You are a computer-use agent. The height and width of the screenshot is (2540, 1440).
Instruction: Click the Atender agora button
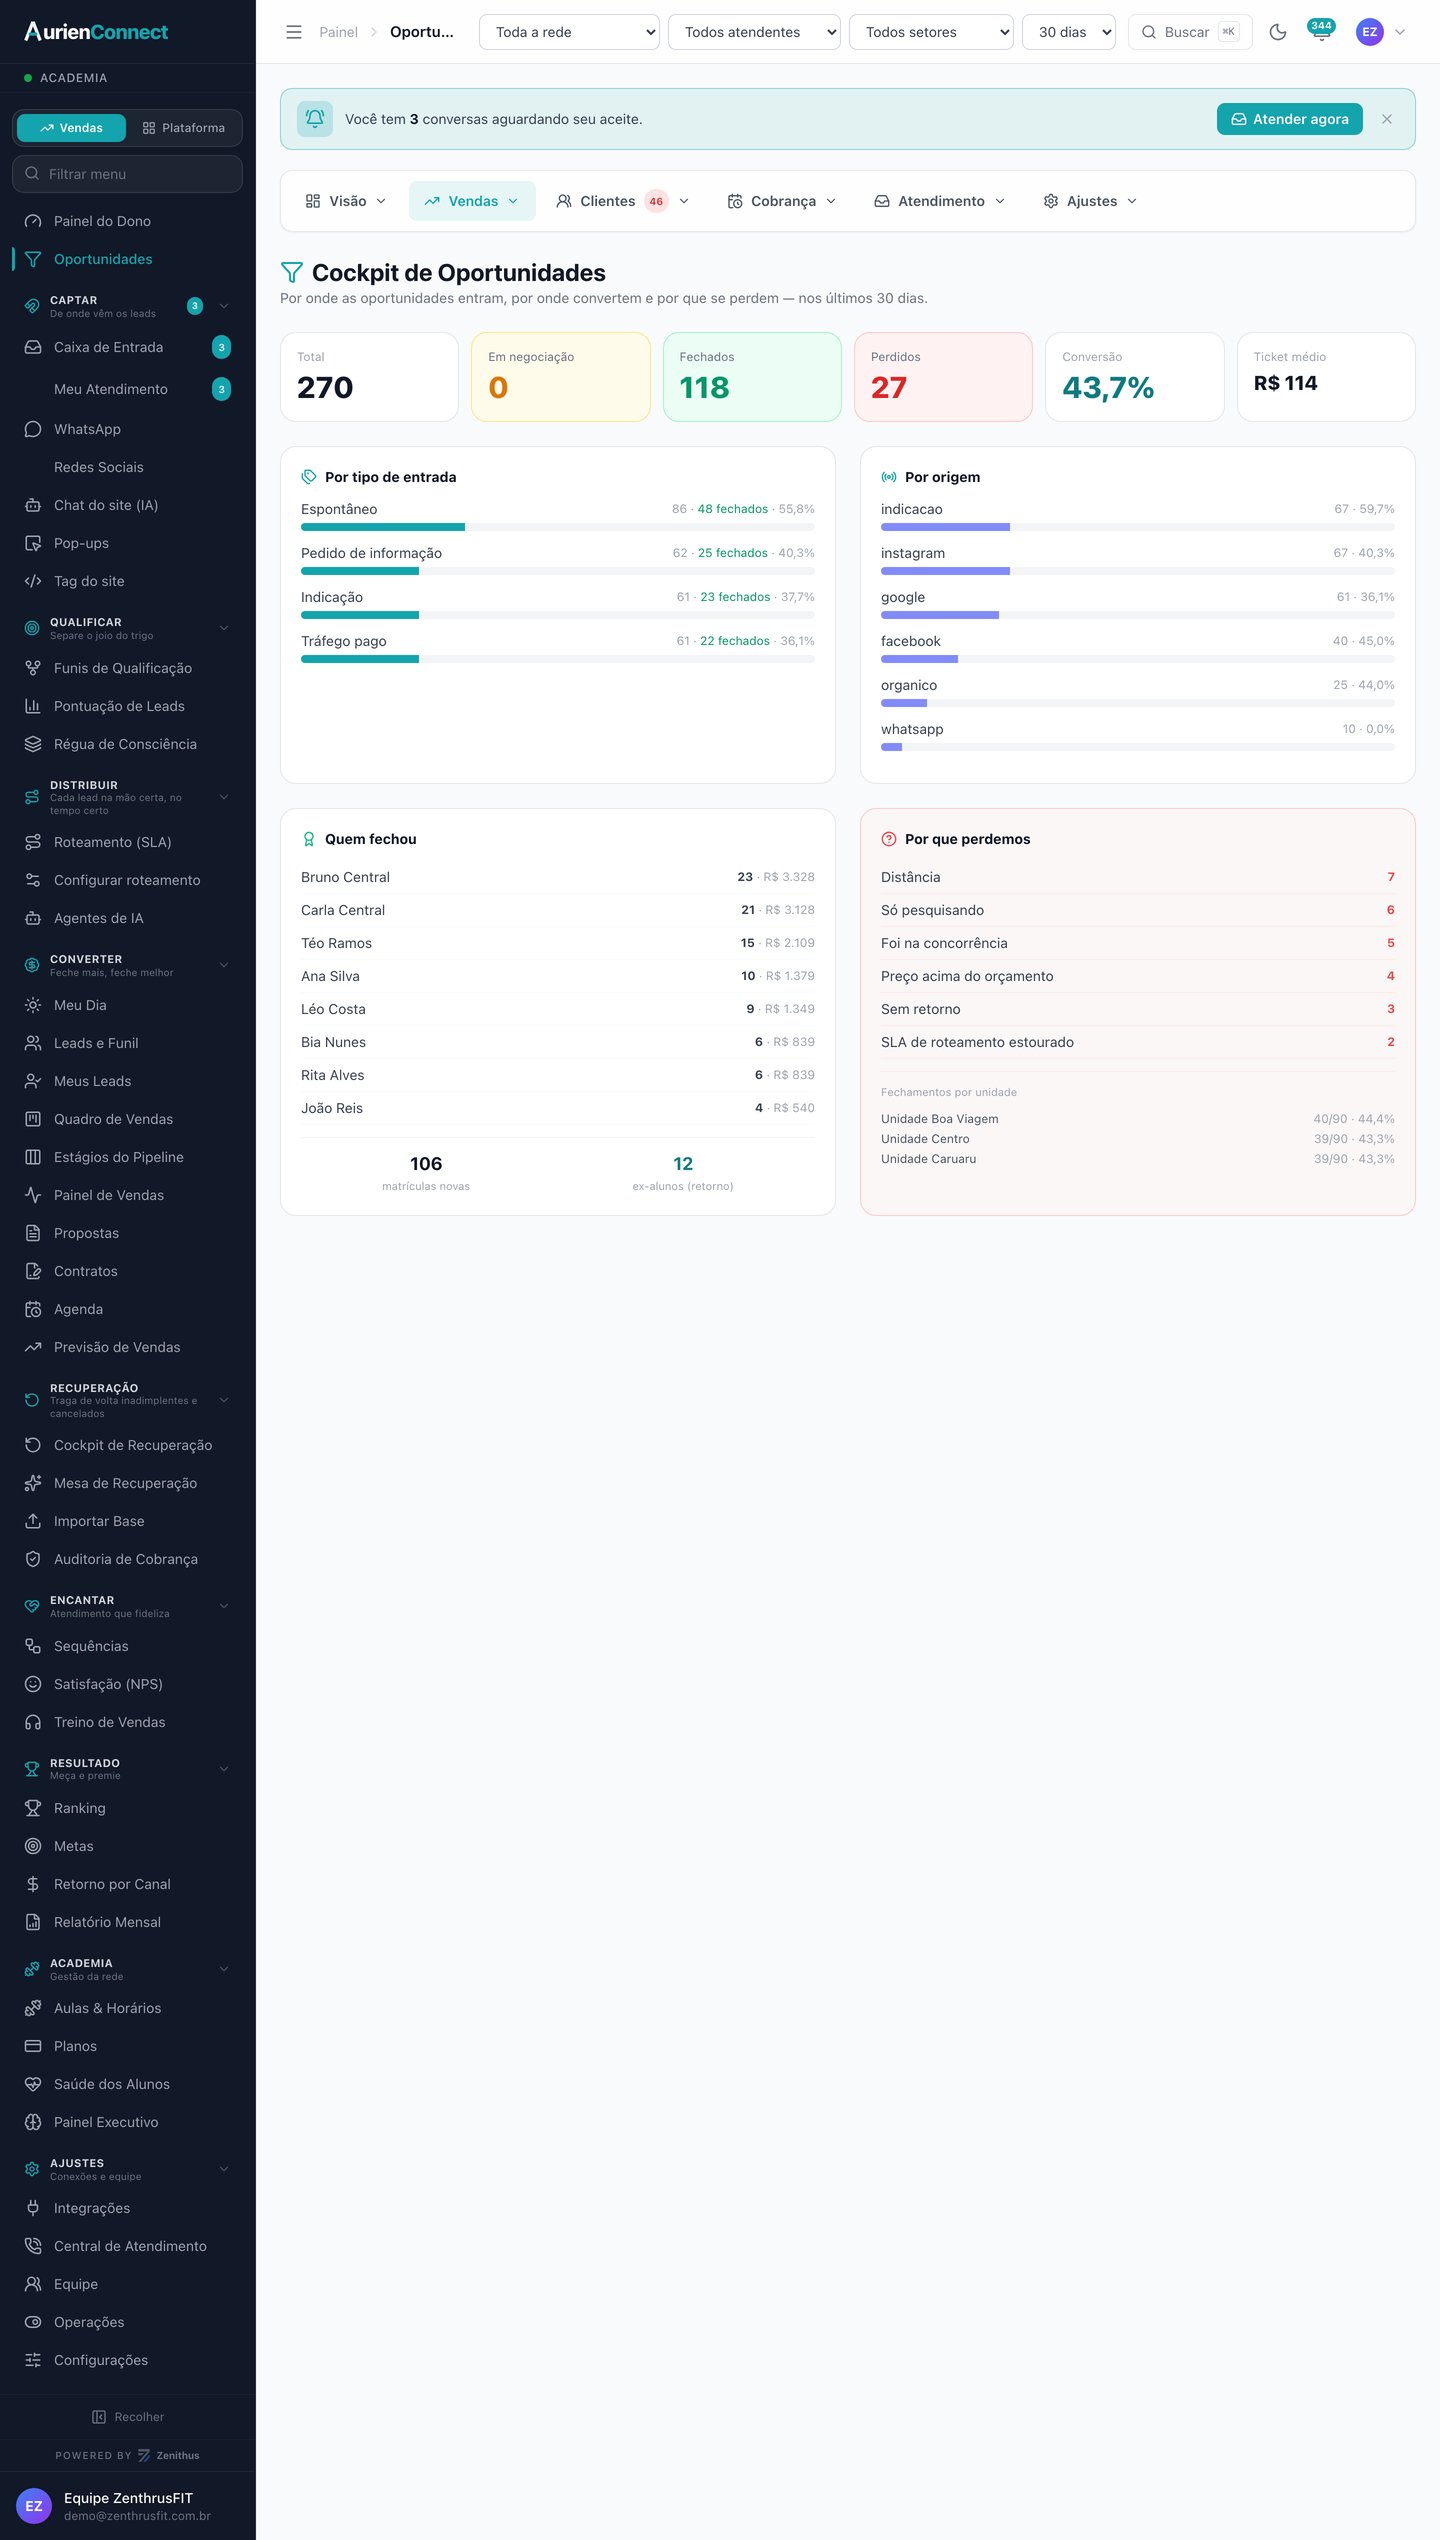click(x=1290, y=119)
